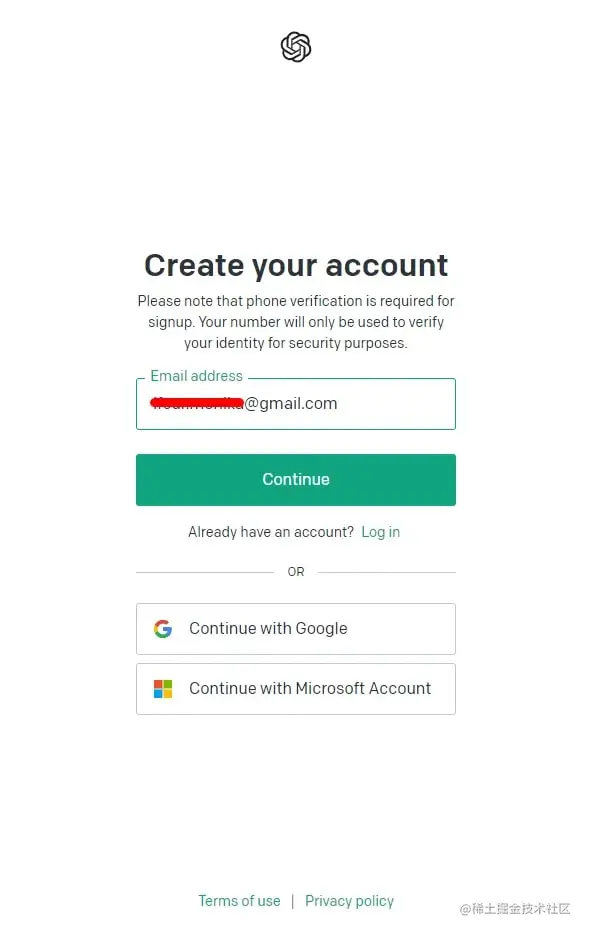Screen dimensions: 590x935
Task: Click the phone verification notice paragraph
Action: pyautogui.click(x=295, y=322)
